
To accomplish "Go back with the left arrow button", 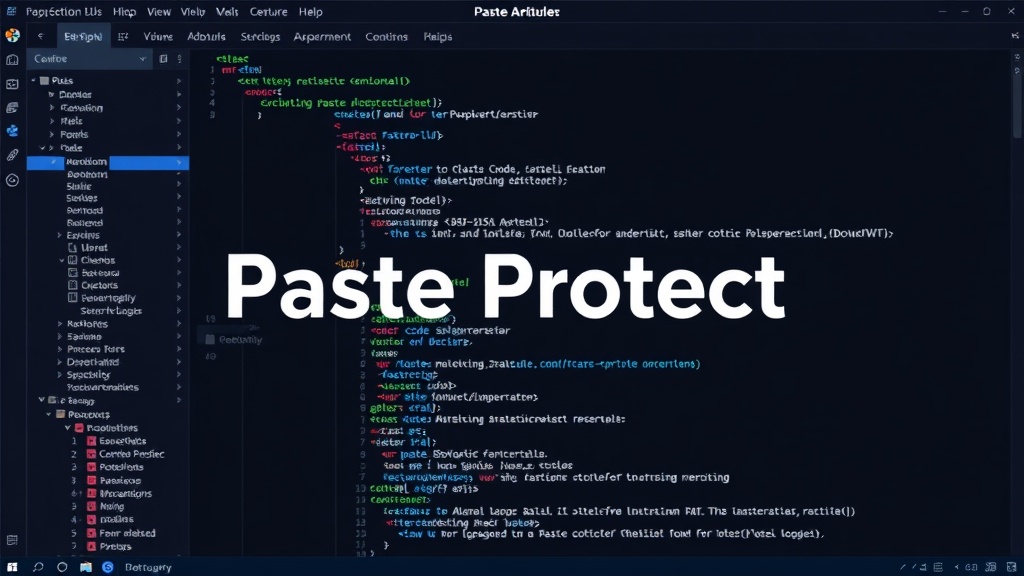I will pos(40,37).
